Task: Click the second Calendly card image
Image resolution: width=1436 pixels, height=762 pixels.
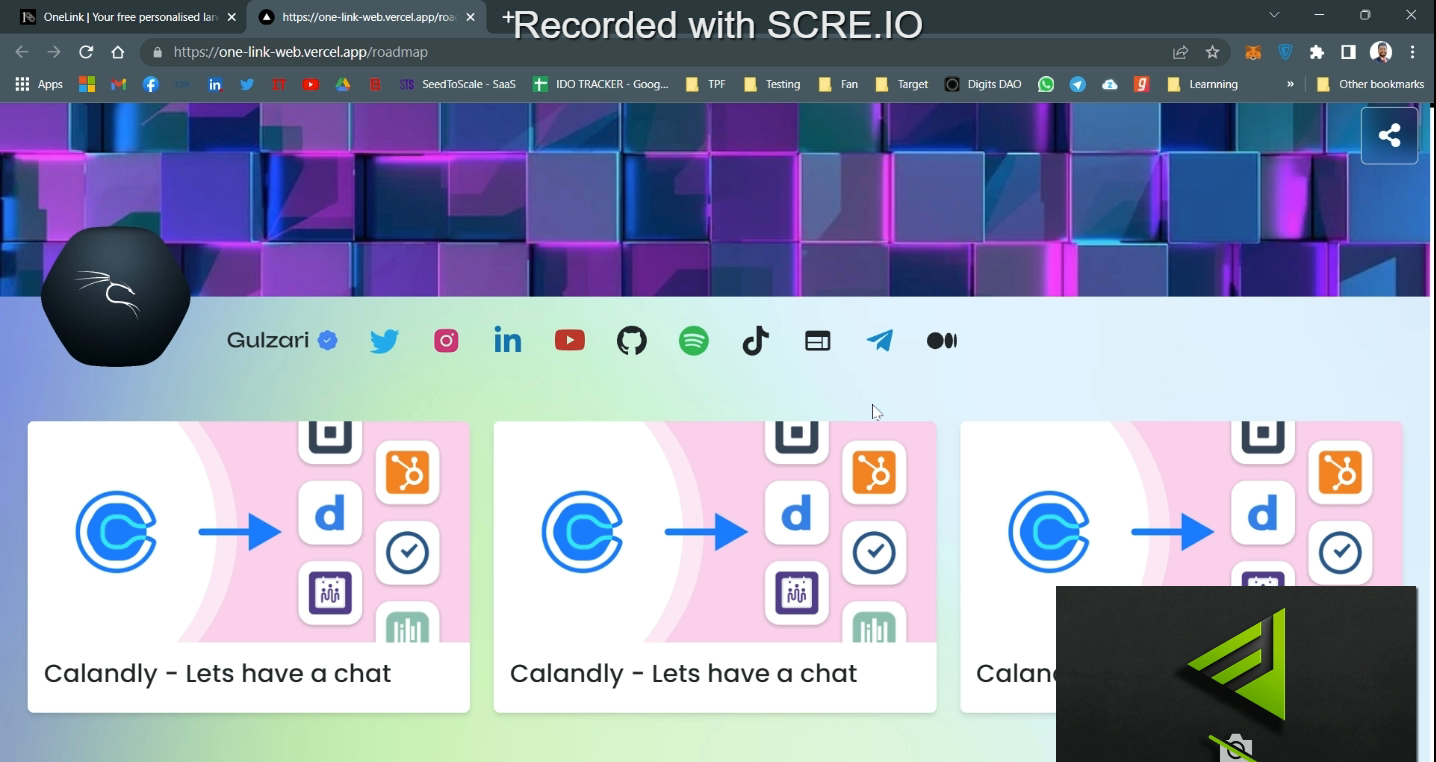Action: (x=715, y=532)
